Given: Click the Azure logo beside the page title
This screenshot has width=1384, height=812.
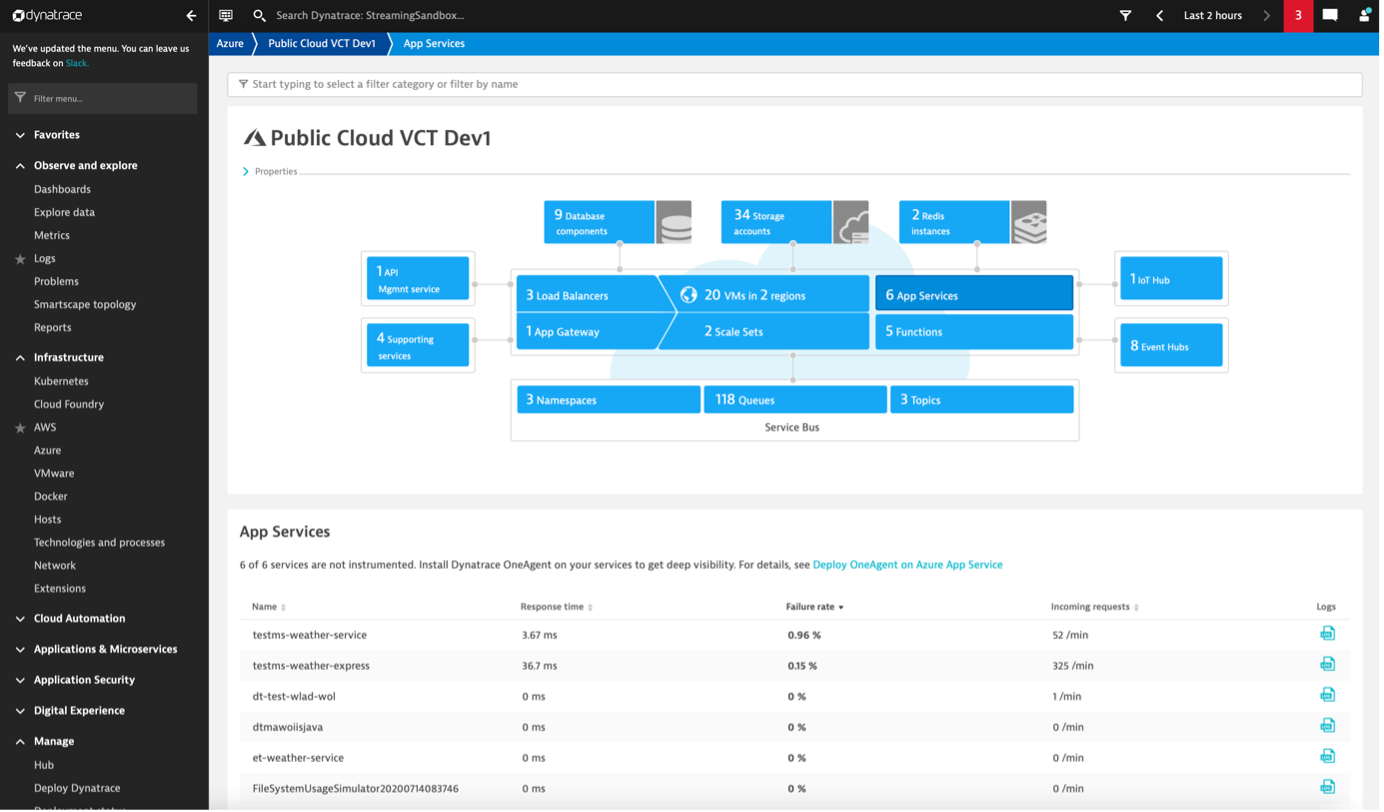Looking at the screenshot, I should (254, 138).
